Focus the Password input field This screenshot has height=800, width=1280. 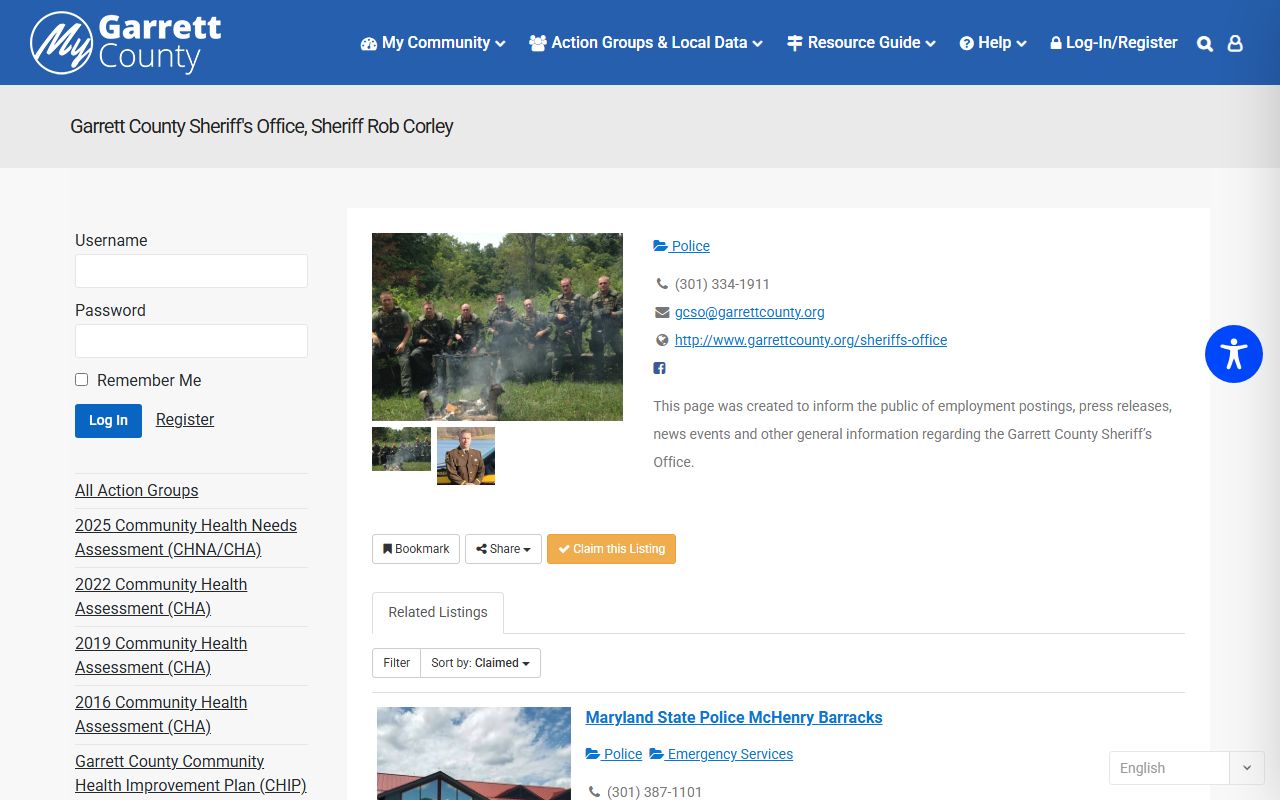[x=191, y=341]
